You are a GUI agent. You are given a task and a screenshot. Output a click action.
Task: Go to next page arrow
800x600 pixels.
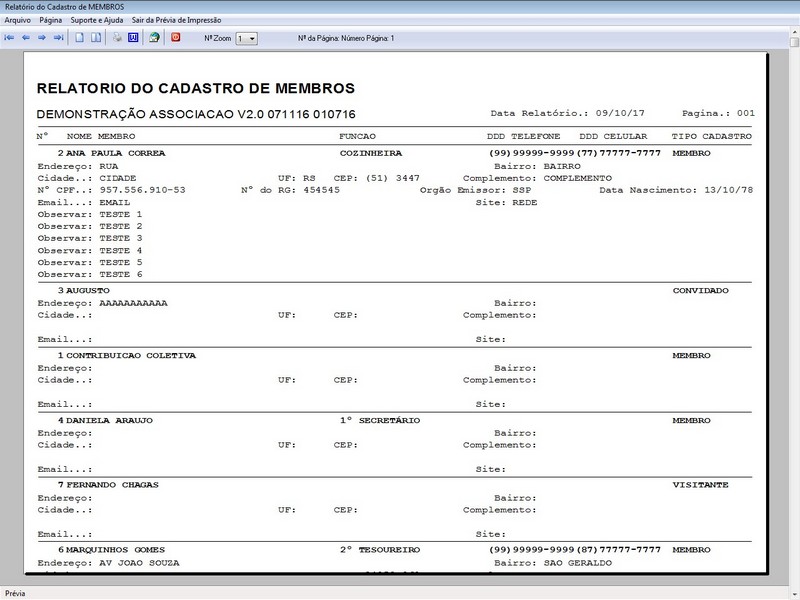pos(42,38)
